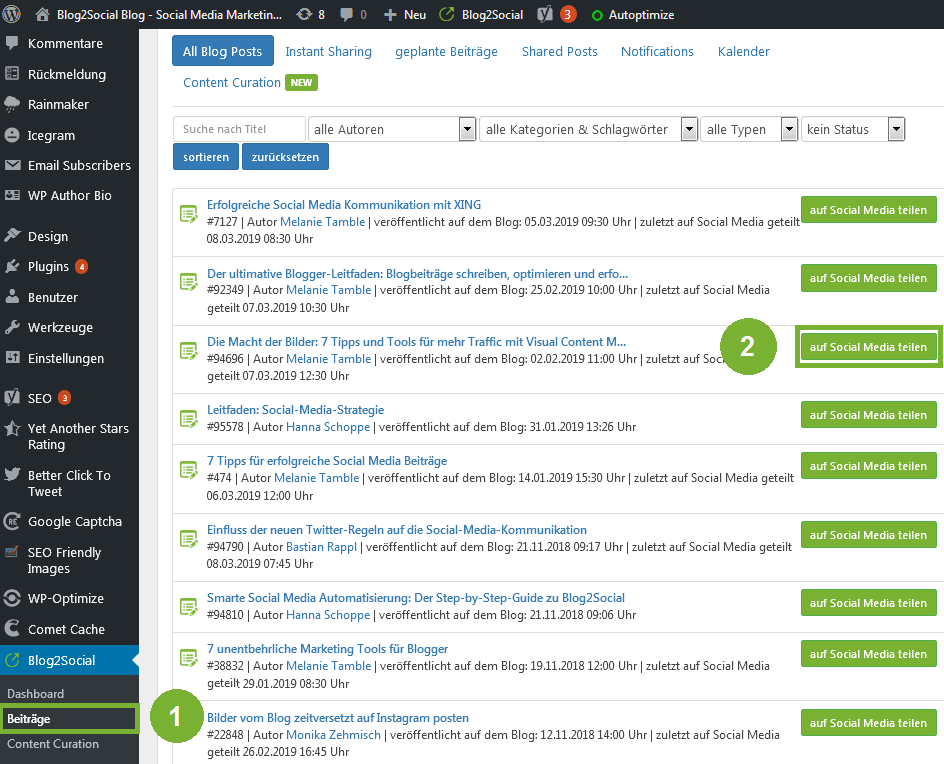
Task: Open Einfluss der neuen Twitter-Regeln post link
Action: point(397,529)
